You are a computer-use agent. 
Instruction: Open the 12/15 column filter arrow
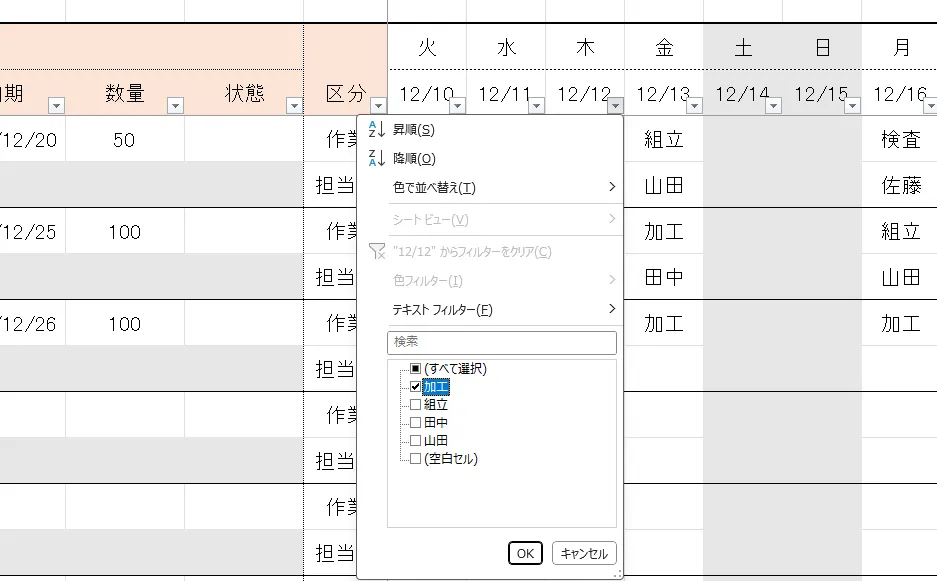(853, 103)
